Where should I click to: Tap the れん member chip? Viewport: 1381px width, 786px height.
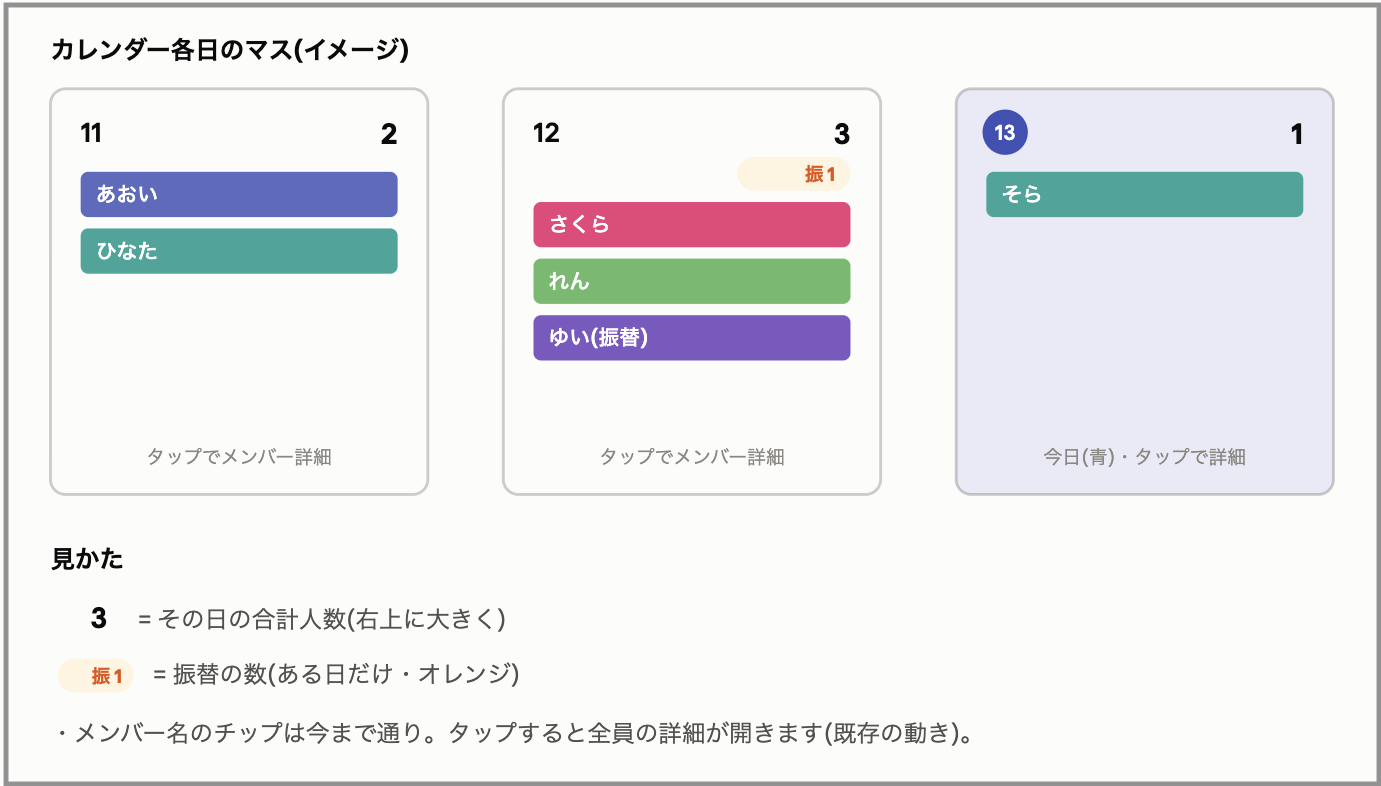[692, 281]
